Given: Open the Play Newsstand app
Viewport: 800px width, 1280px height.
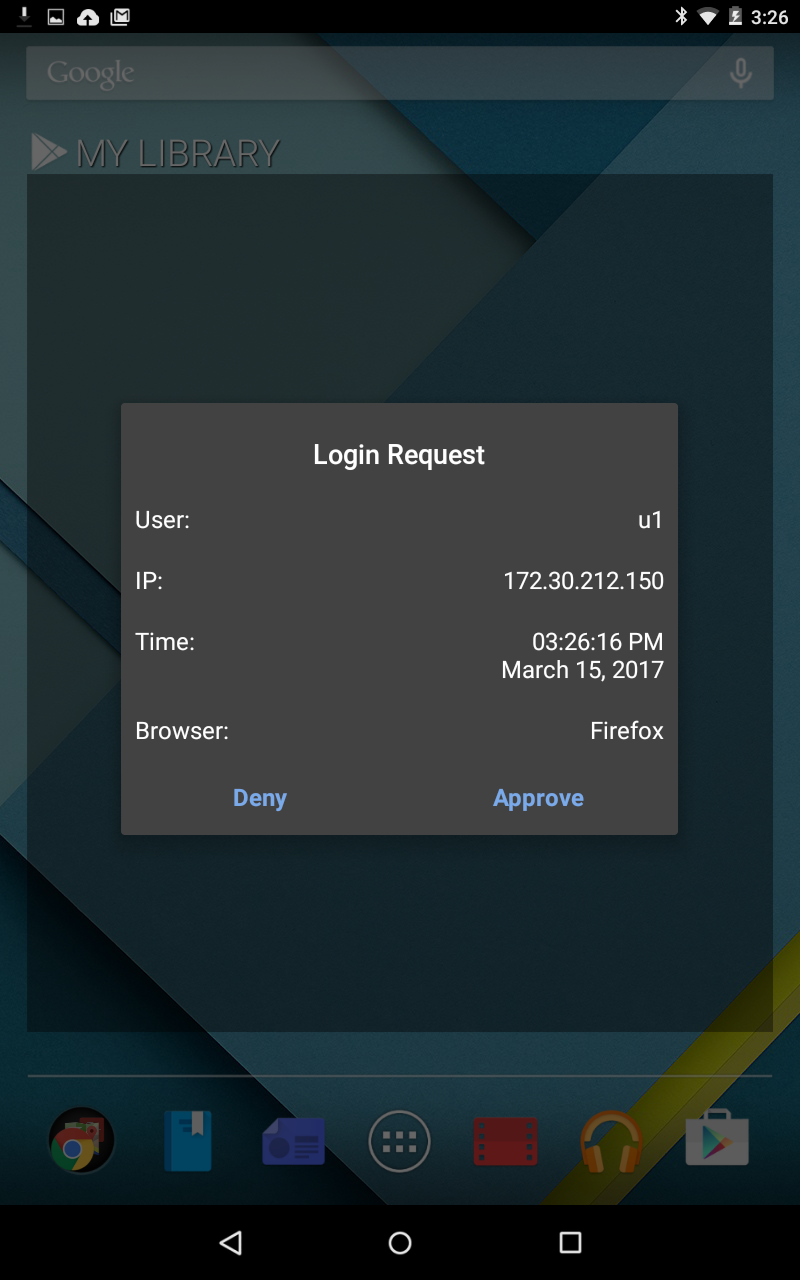Looking at the screenshot, I should tap(294, 1141).
